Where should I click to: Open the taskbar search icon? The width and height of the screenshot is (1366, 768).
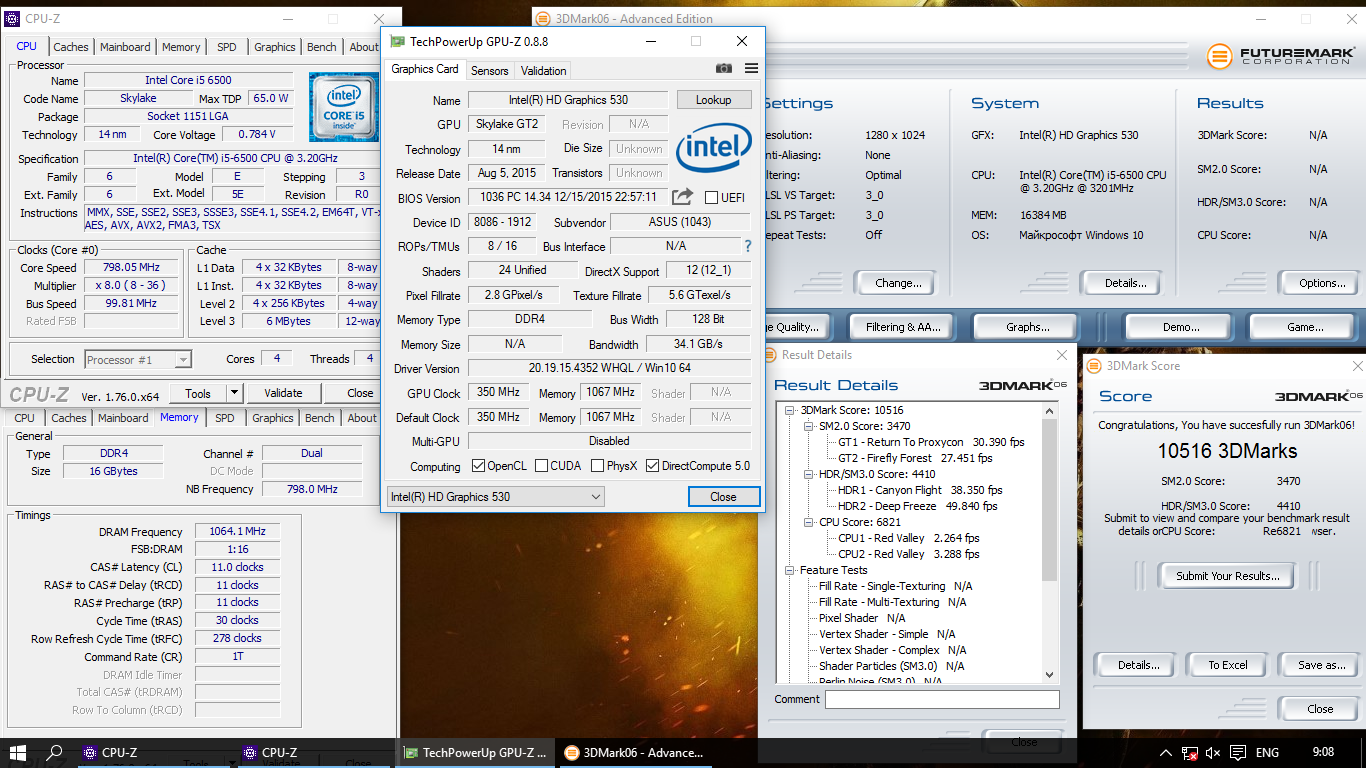(55, 752)
